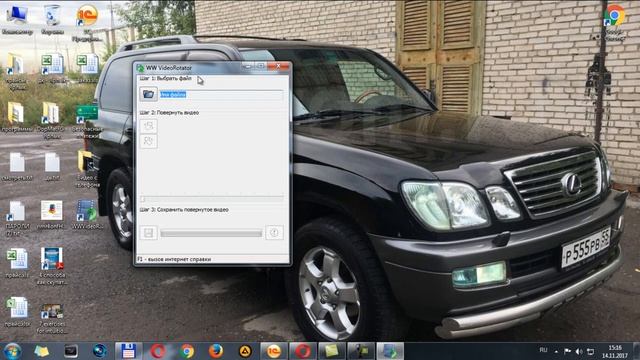Open the floppy-disk app on the taskbar
Image resolution: width=640 pixels, height=360 pixels.
click(x=128, y=351)
